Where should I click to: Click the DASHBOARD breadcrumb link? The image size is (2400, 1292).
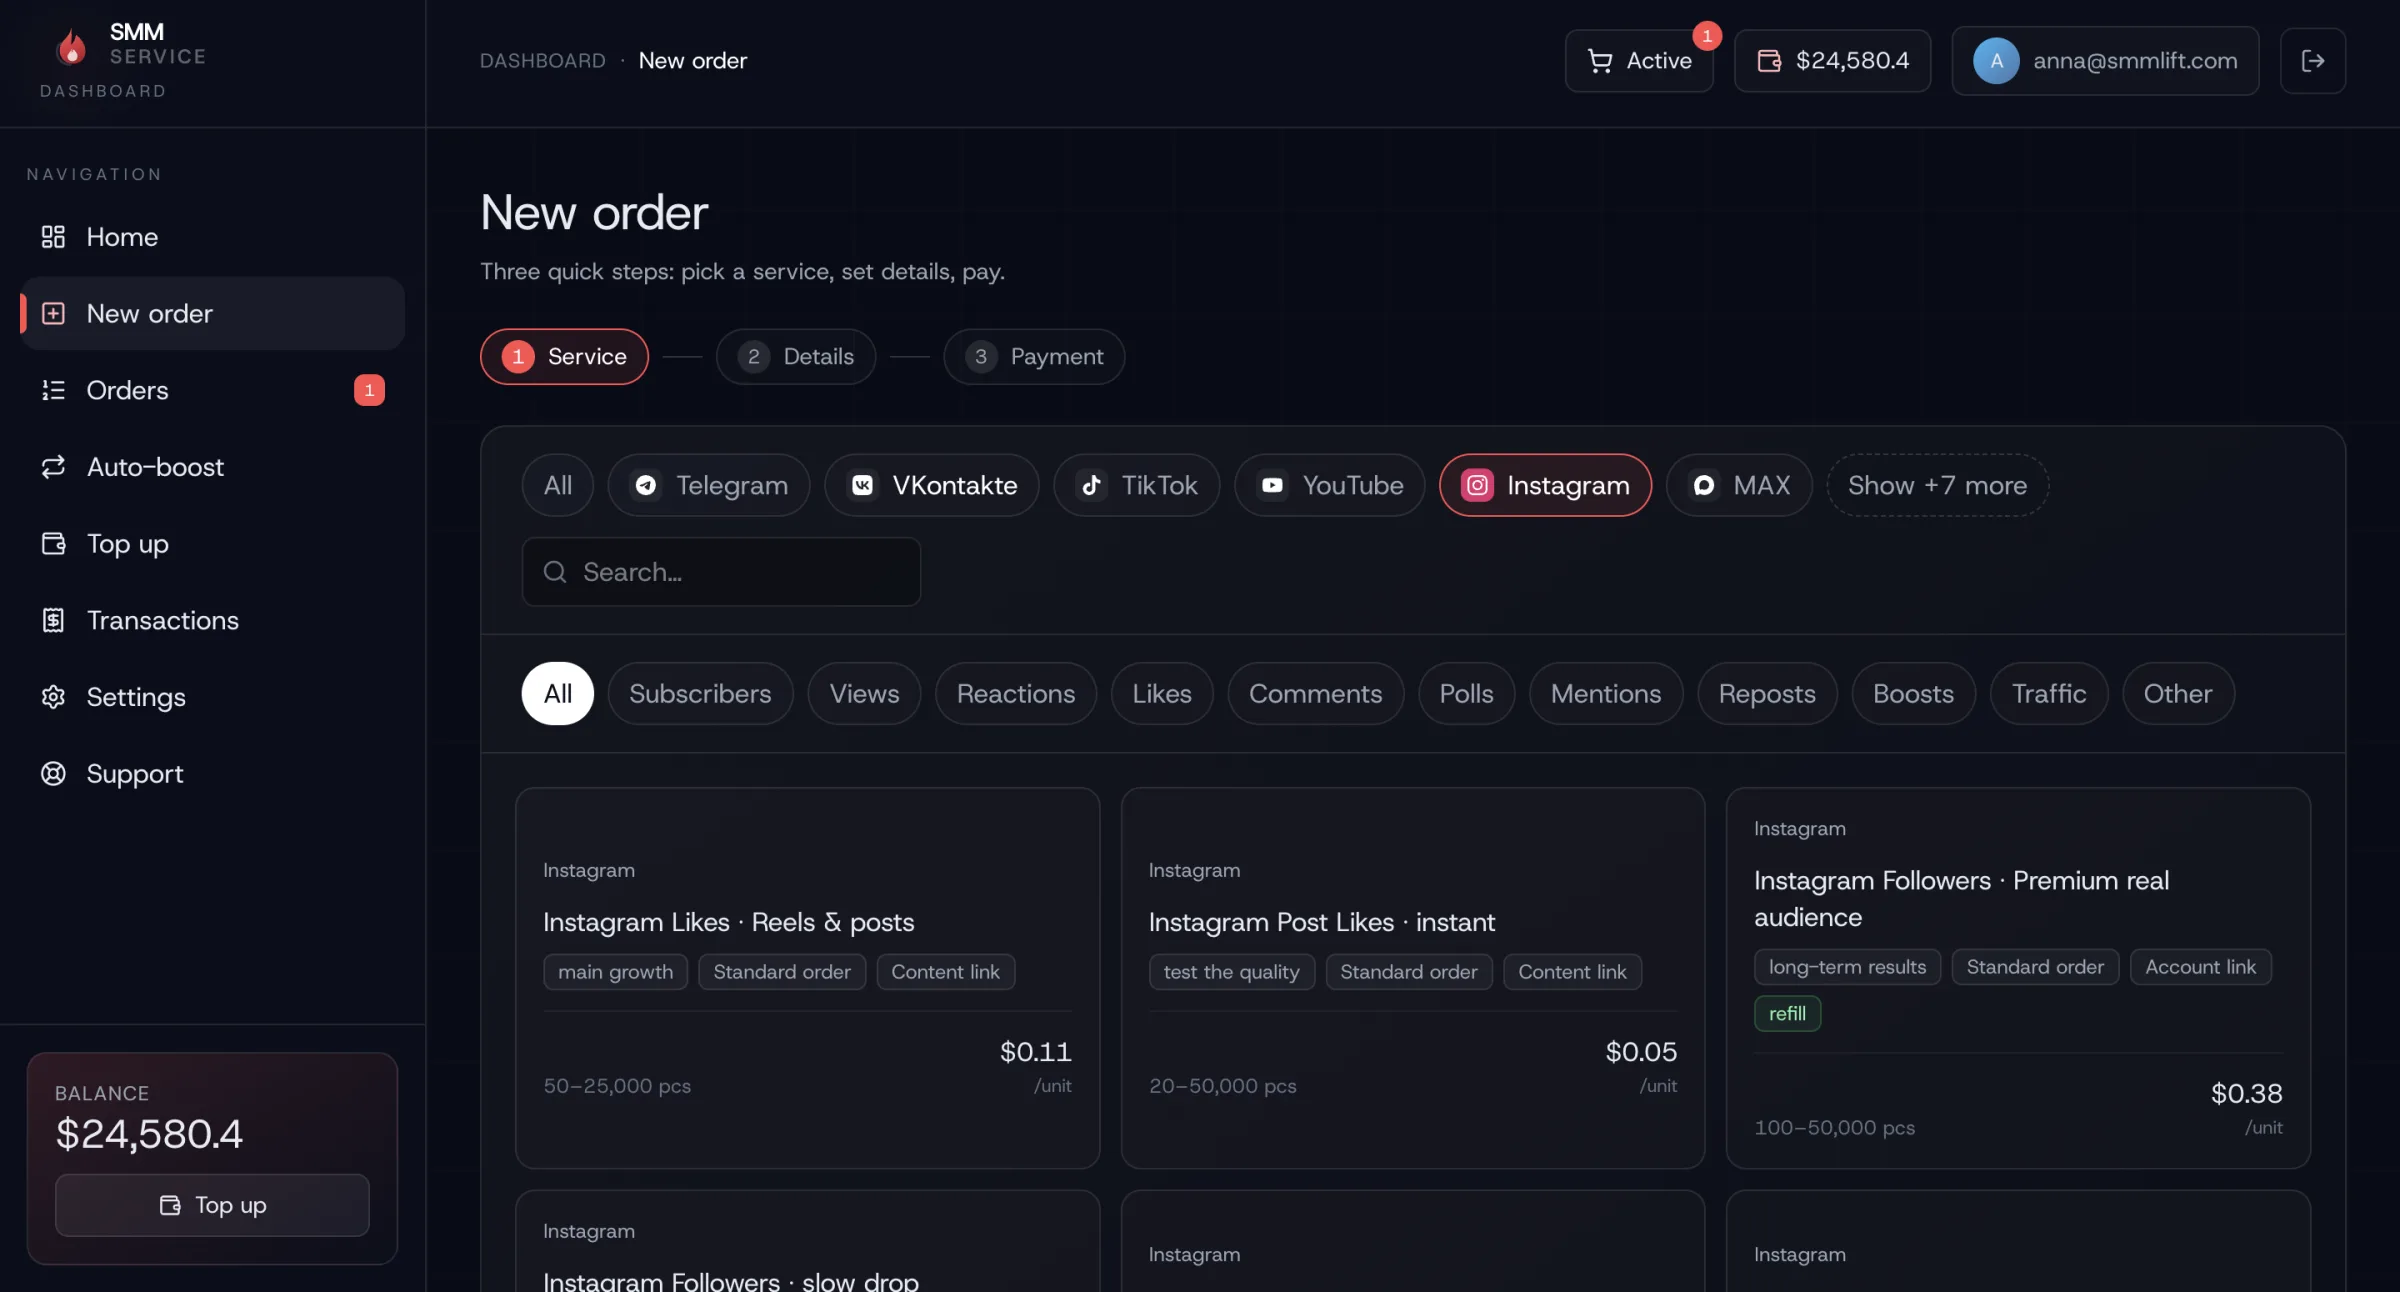tap(542, 61)
